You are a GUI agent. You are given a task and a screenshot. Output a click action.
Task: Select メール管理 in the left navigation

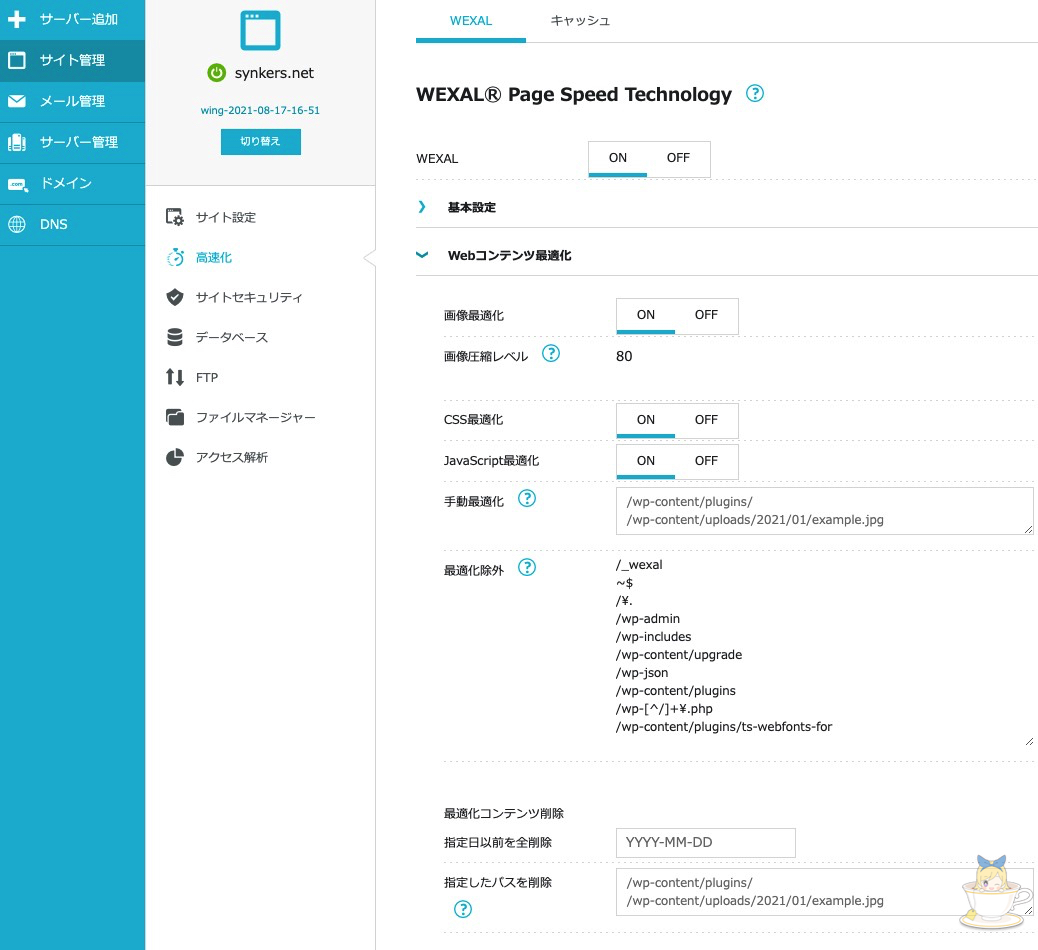click(72, 101)
